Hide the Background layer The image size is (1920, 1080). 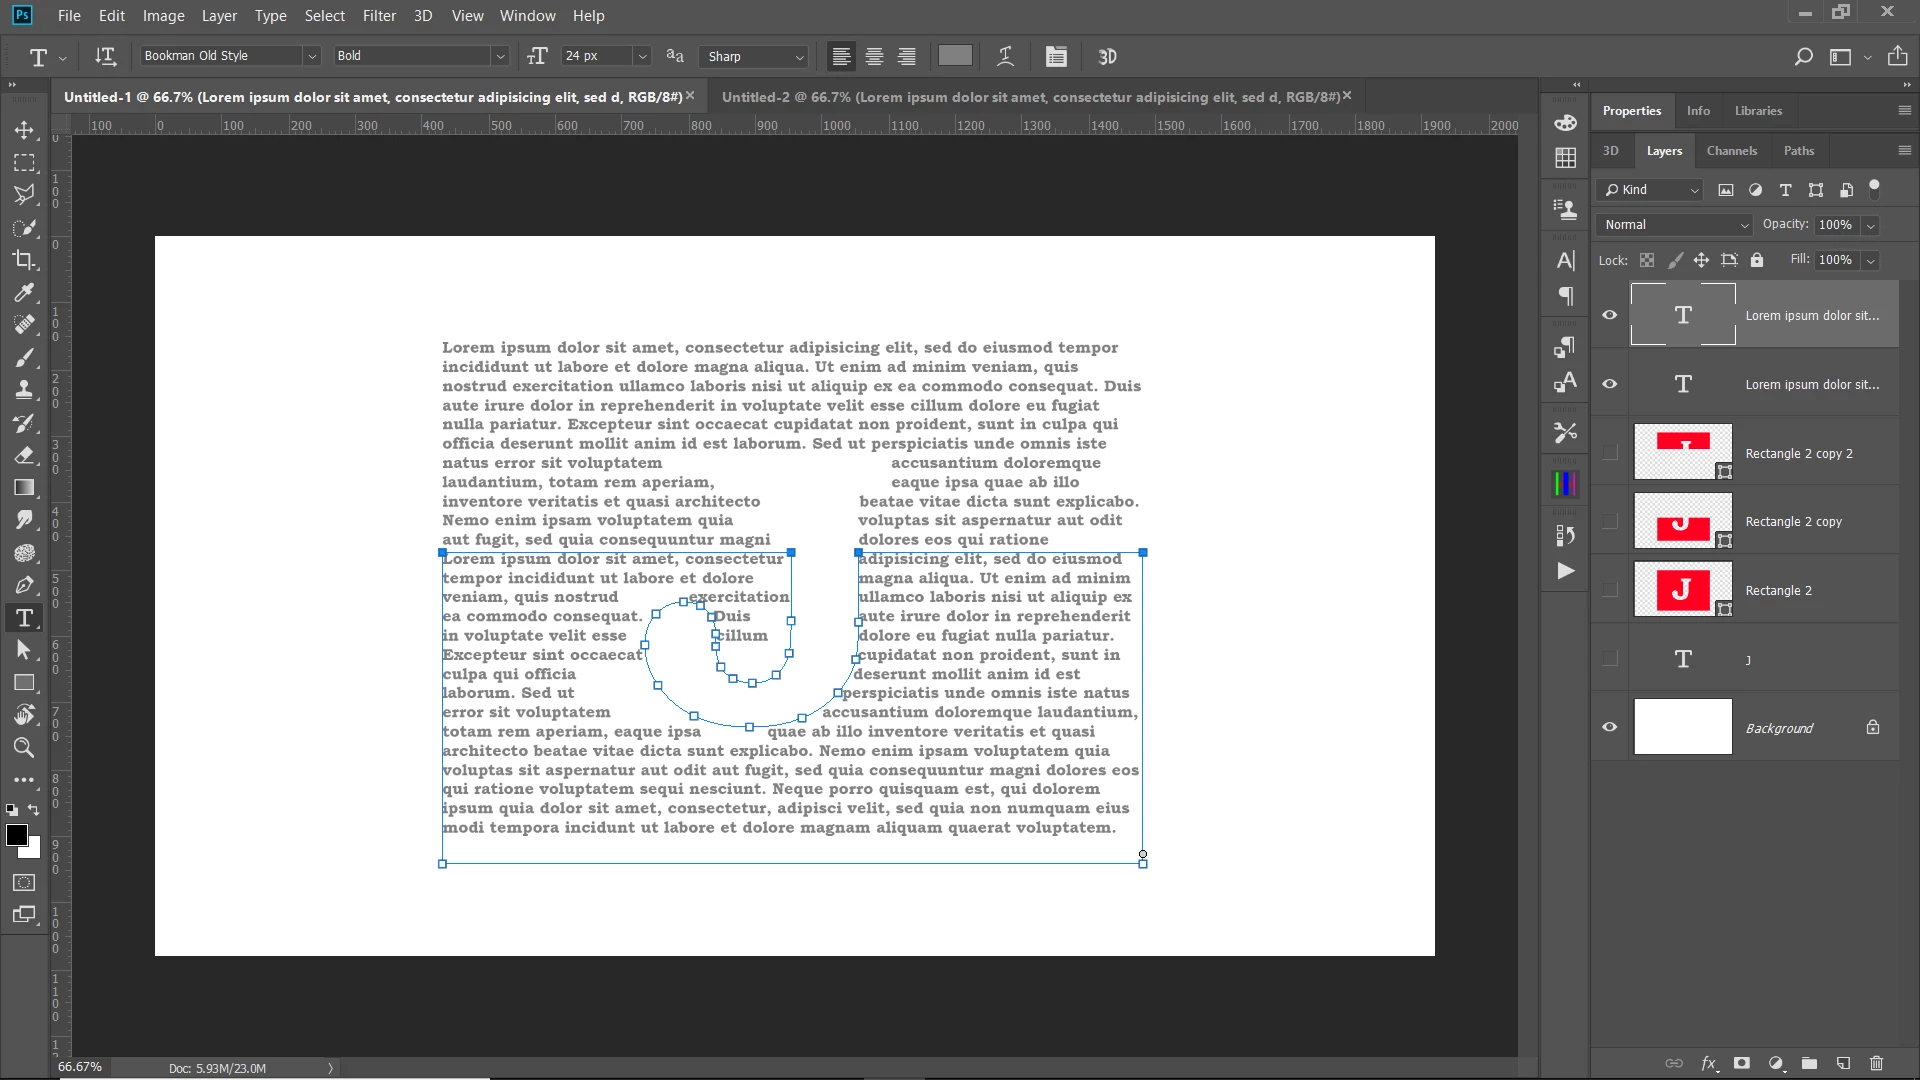click(x=1609, y=727)
